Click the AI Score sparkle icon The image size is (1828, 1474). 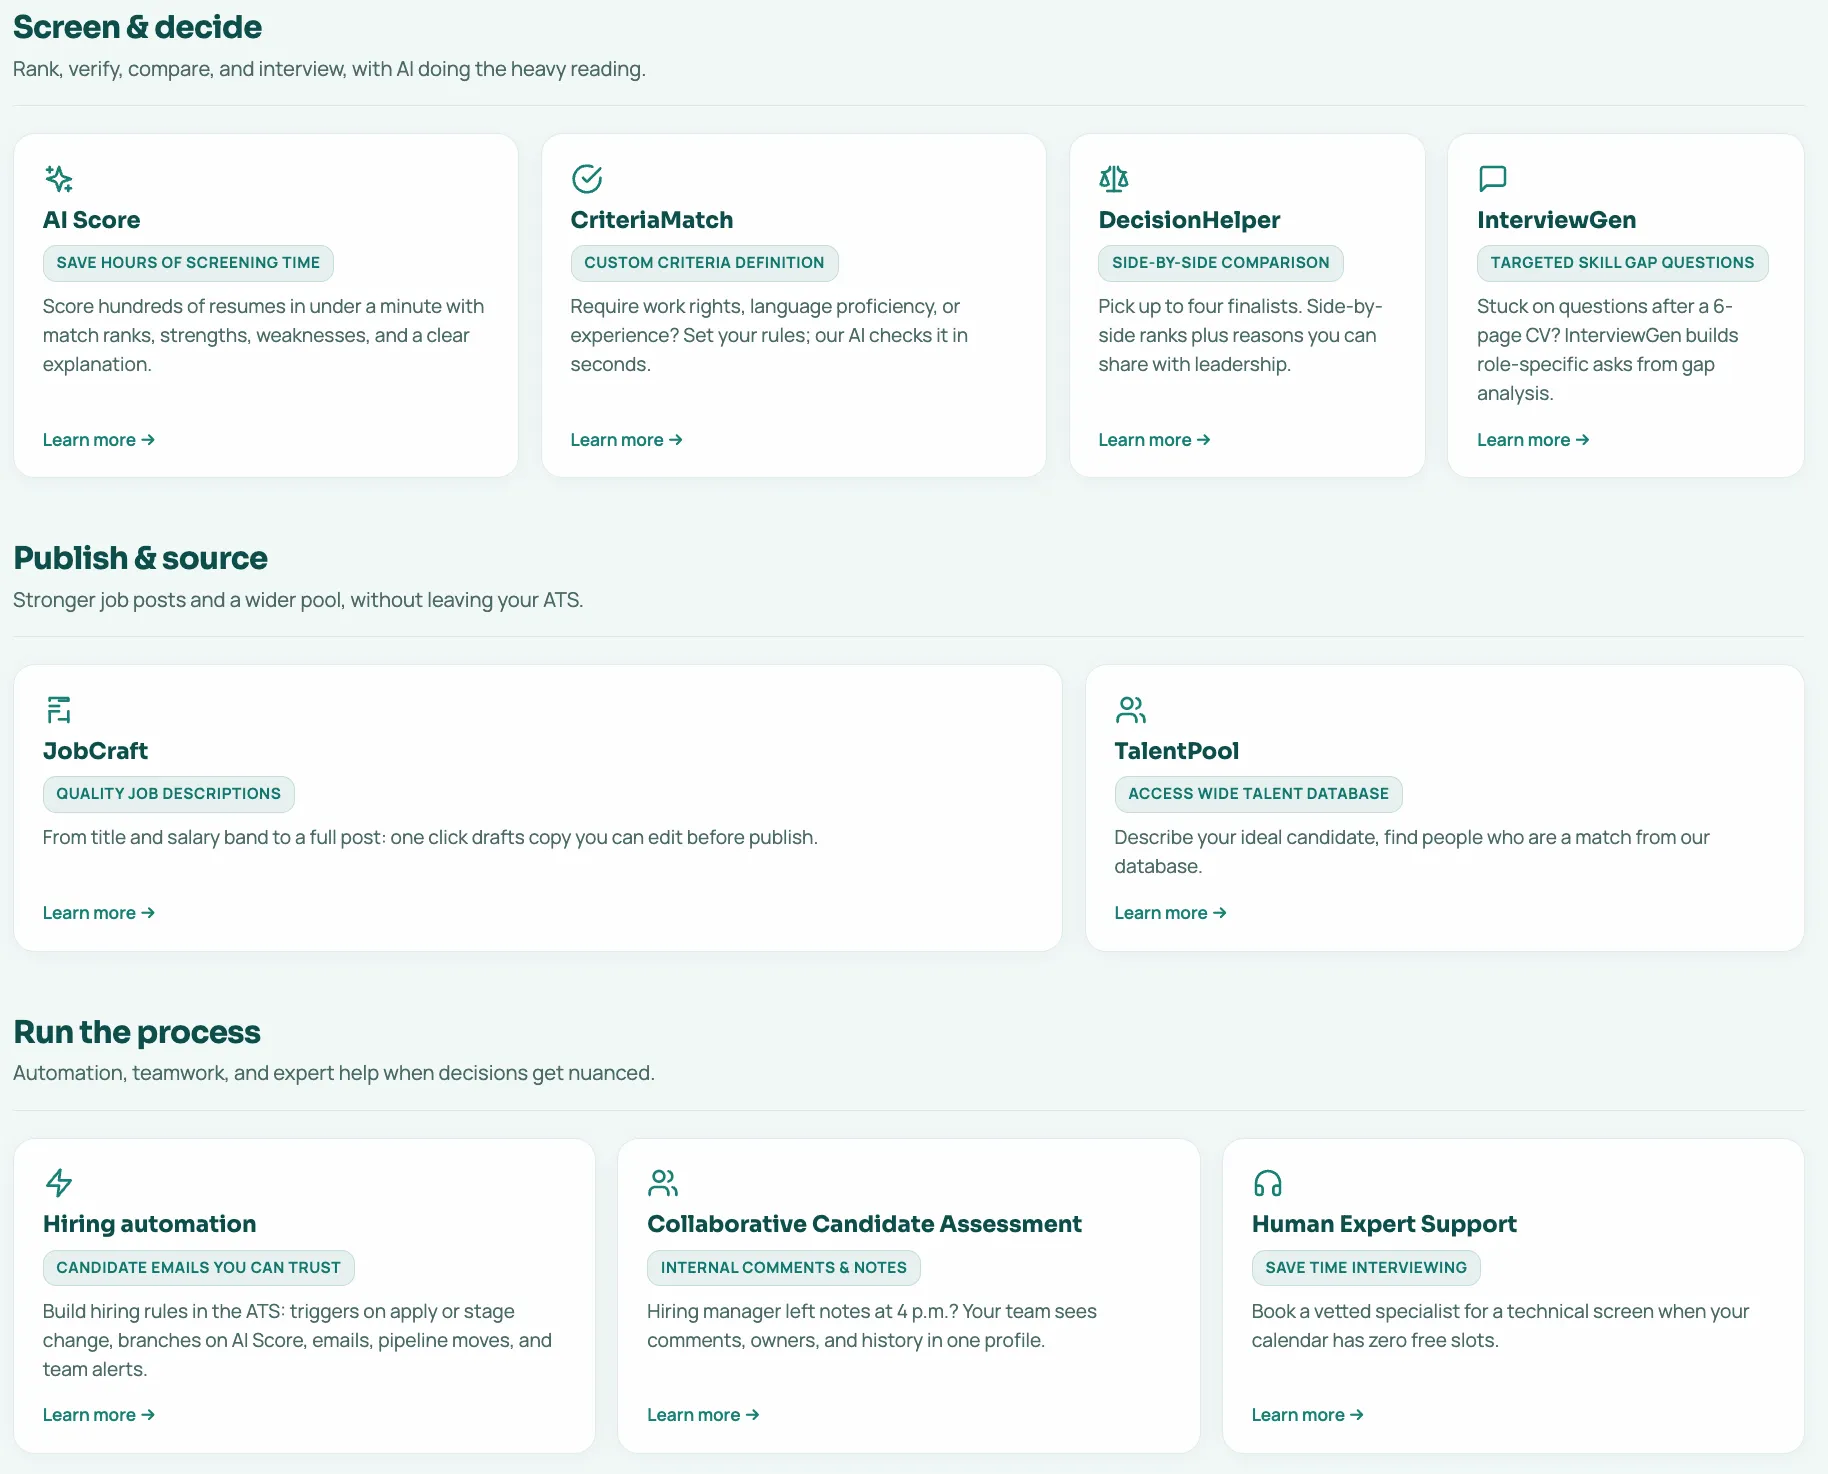(x=59, y=179)
